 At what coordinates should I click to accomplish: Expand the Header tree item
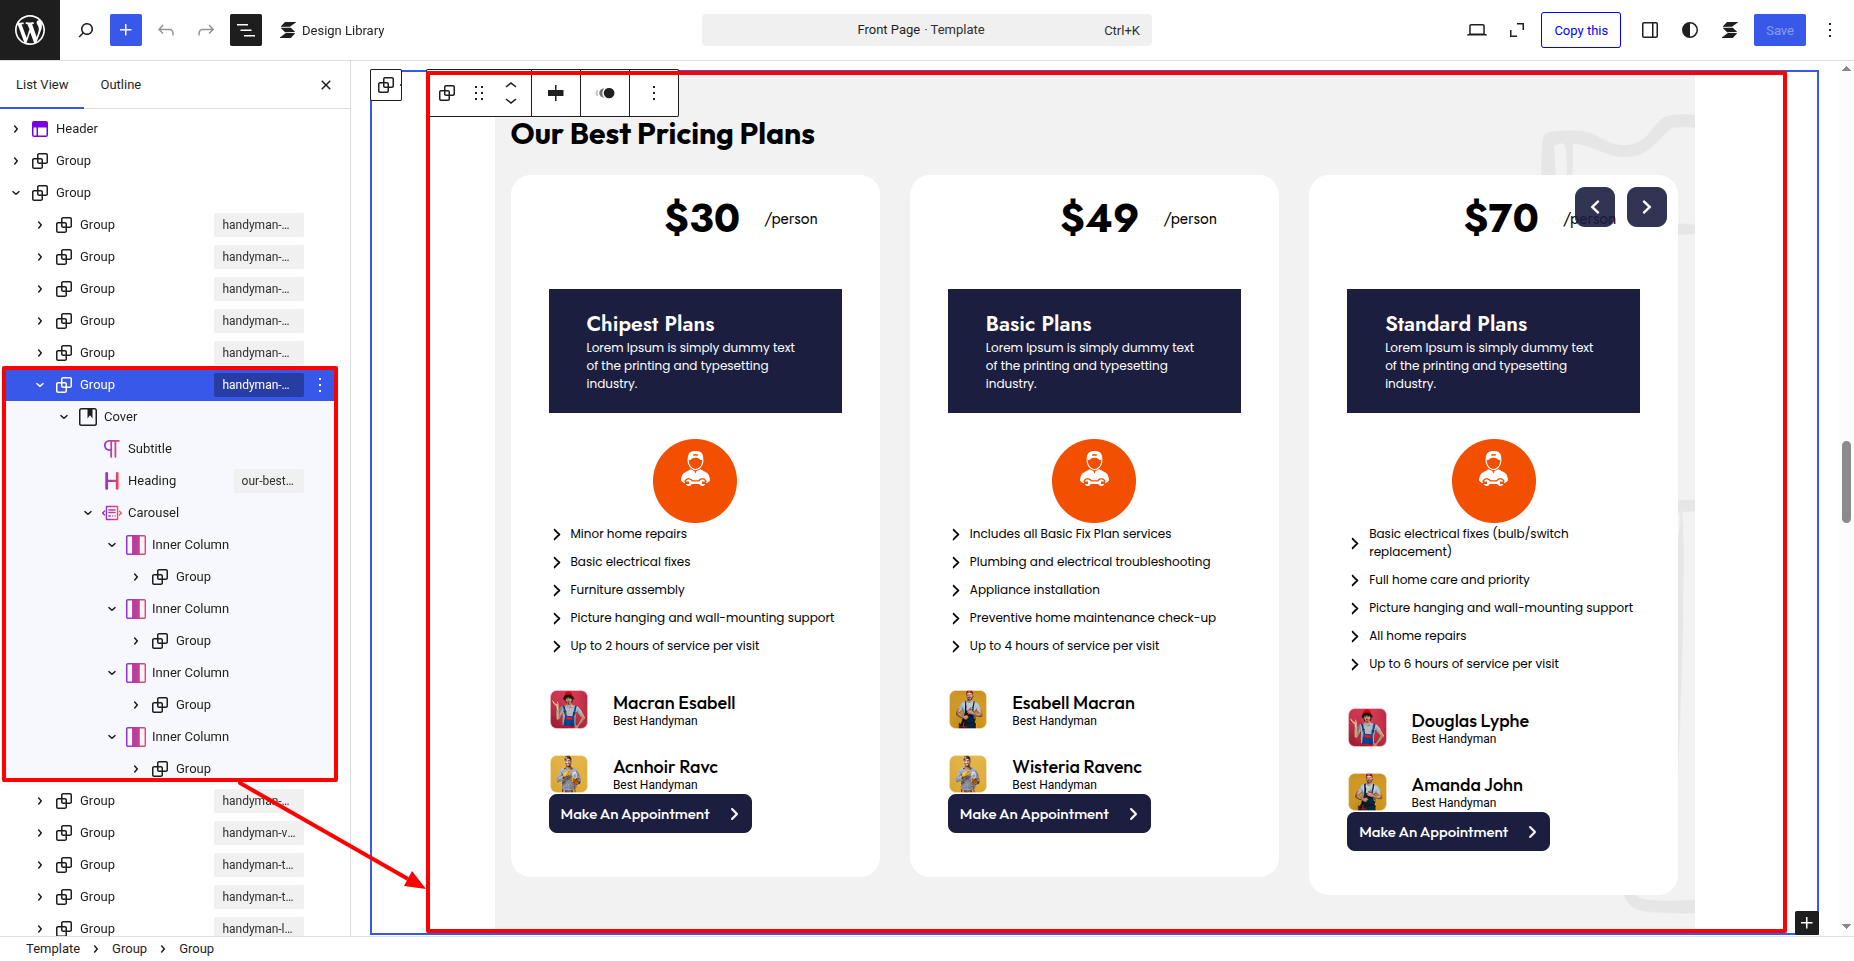point(16,129)
